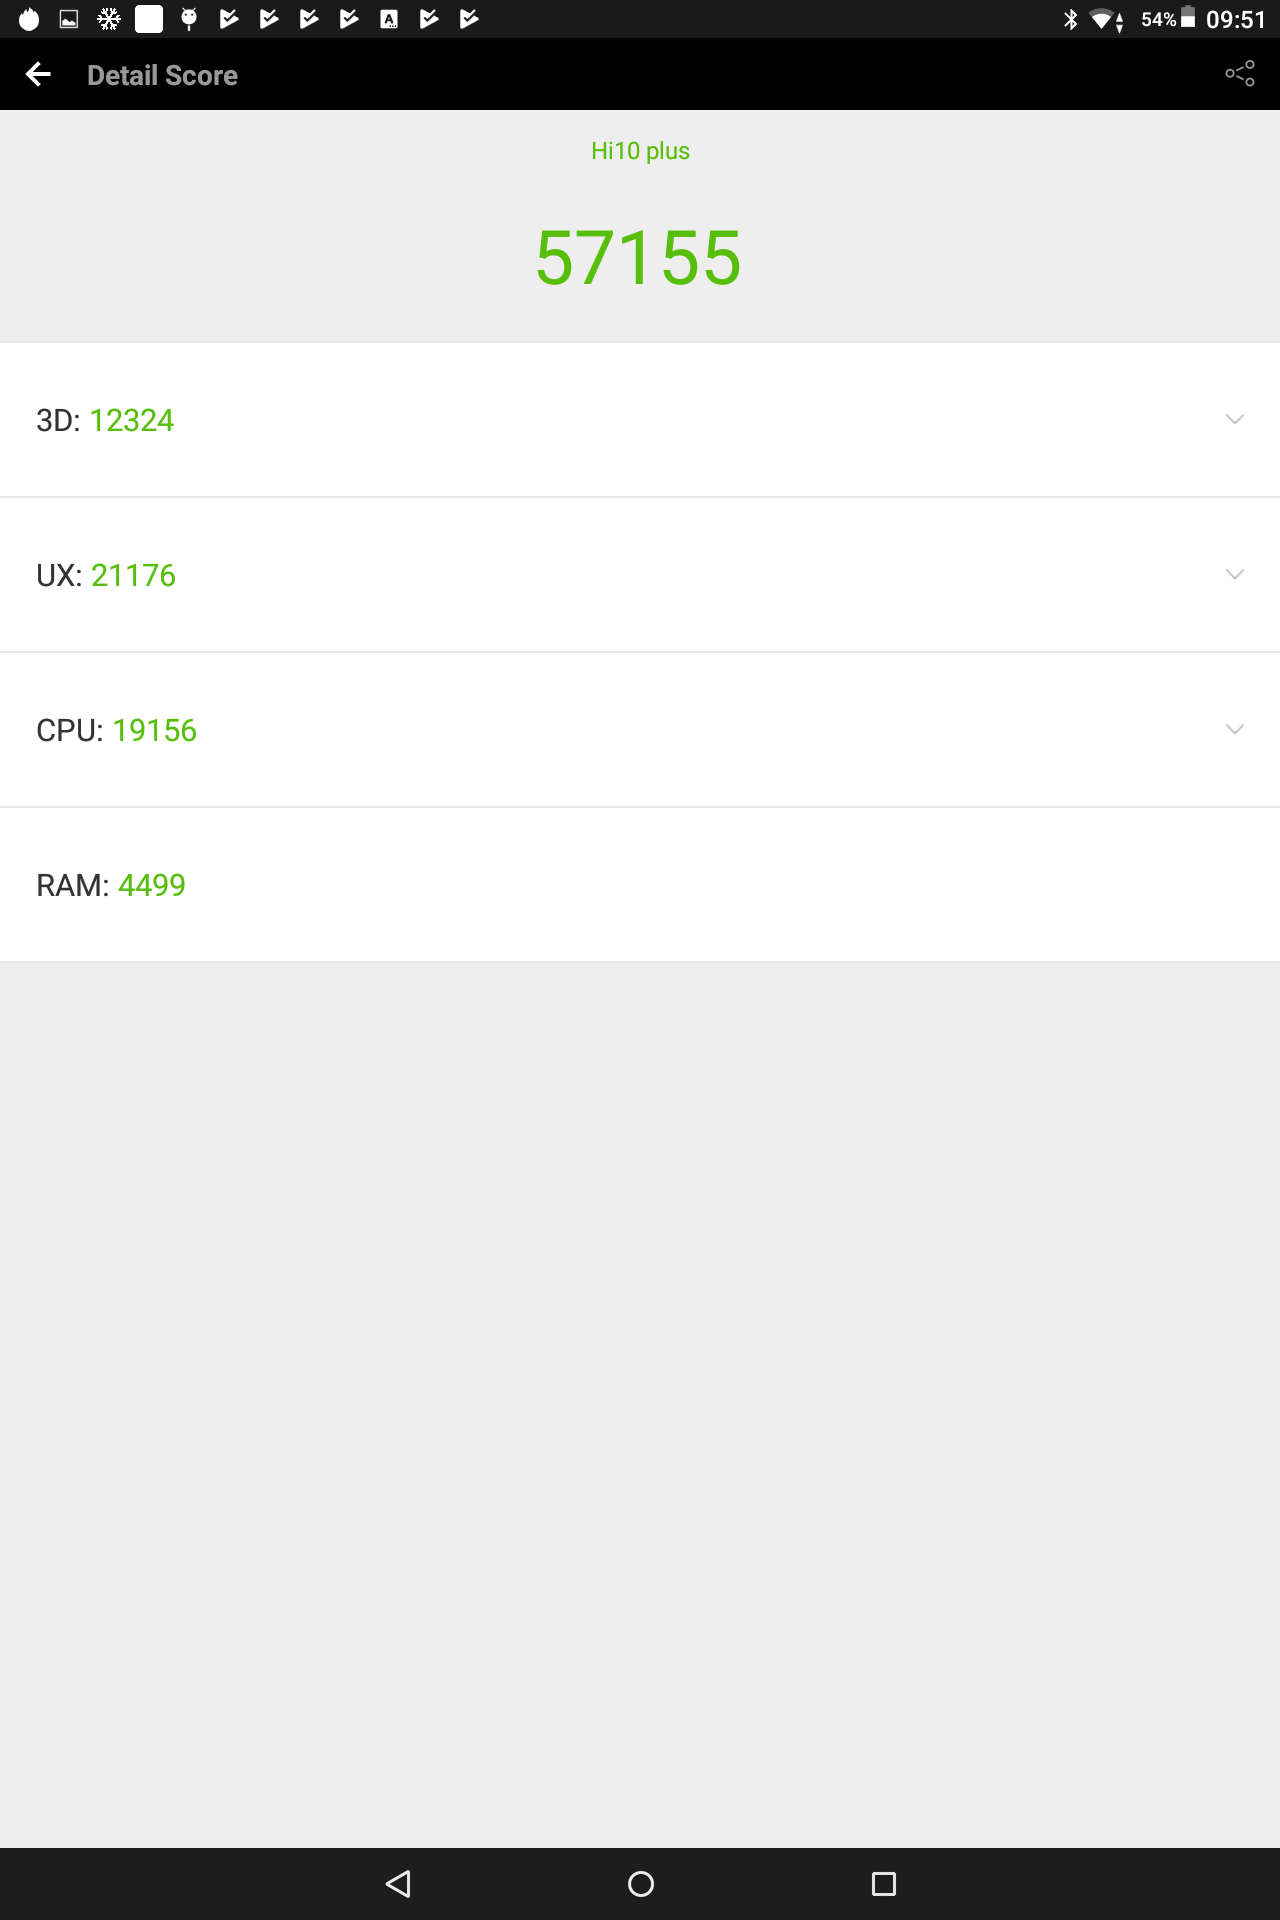Image resolution: width=1280 pixels, height=1920 pixels.
Task: Tap the 09:51 clock in status bar
Action: pos(1236,19)
